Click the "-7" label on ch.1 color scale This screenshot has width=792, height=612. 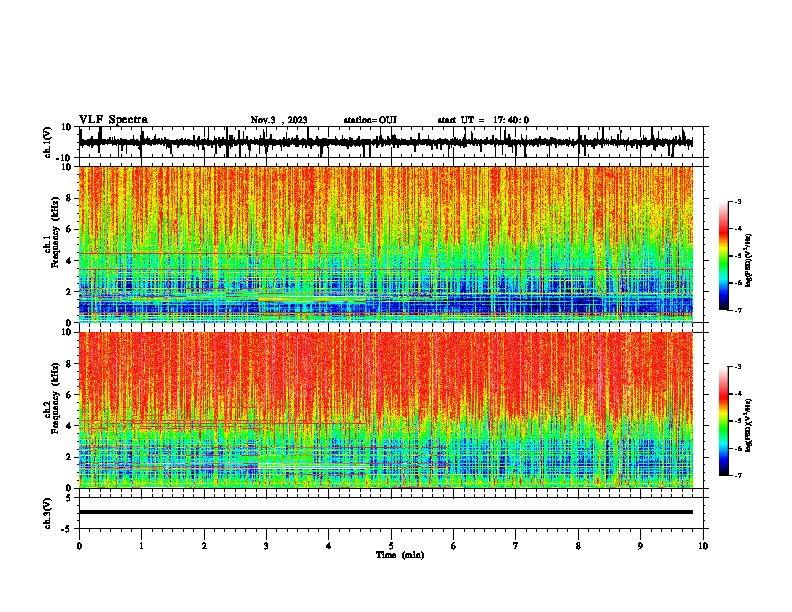(x=738, y=310)
